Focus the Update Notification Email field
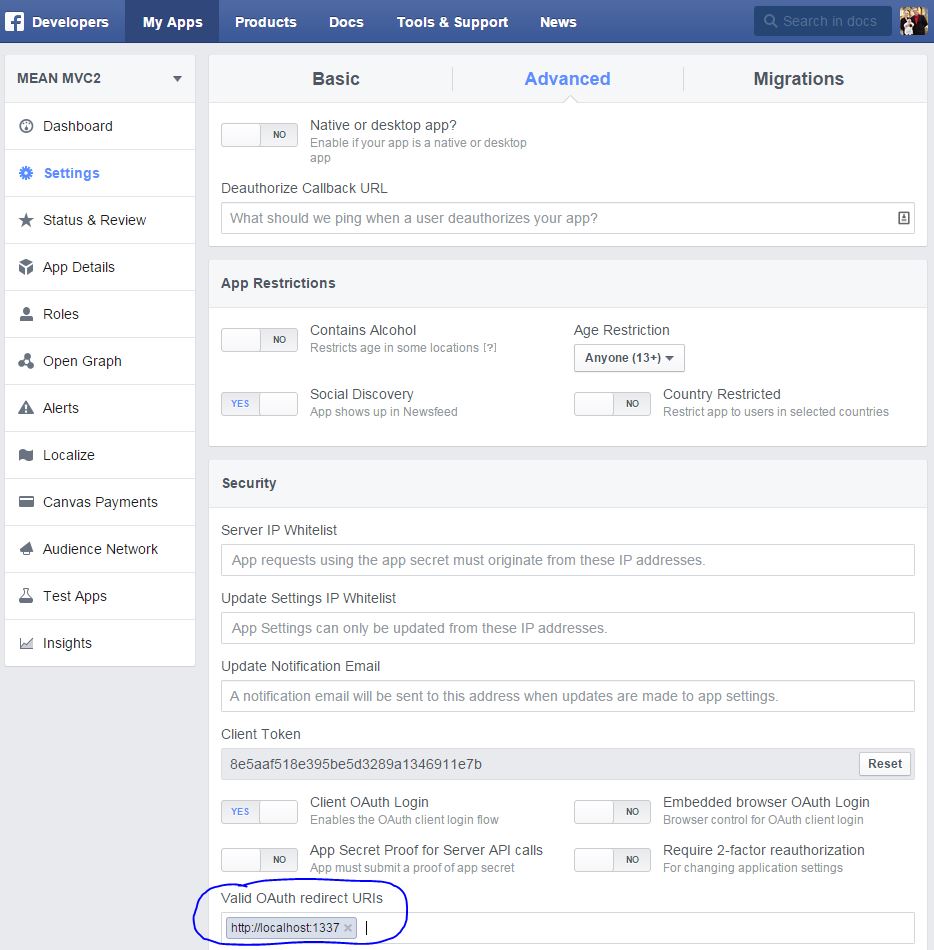The height and width of the screenshot is (950, 934). coord(568,696)
